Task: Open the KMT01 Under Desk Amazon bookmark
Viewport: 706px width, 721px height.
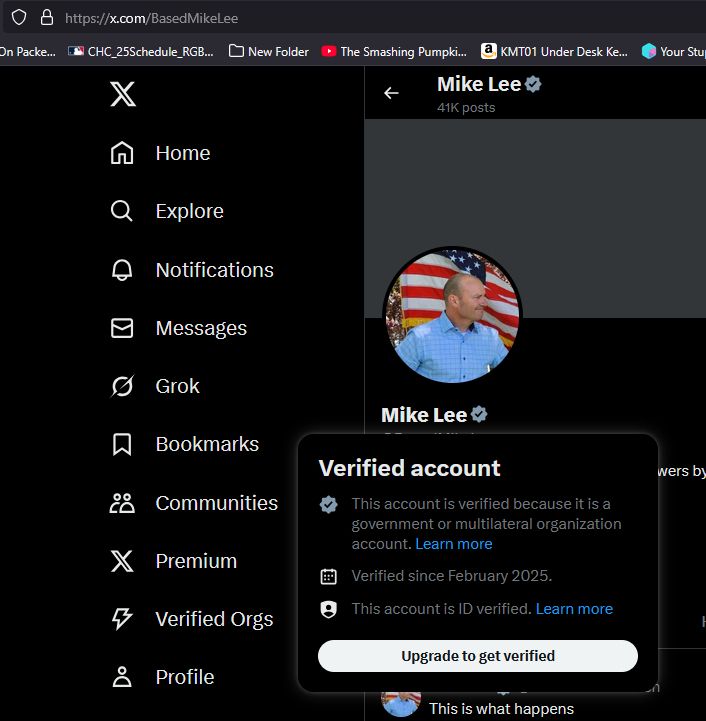Action: coord(554,52)
